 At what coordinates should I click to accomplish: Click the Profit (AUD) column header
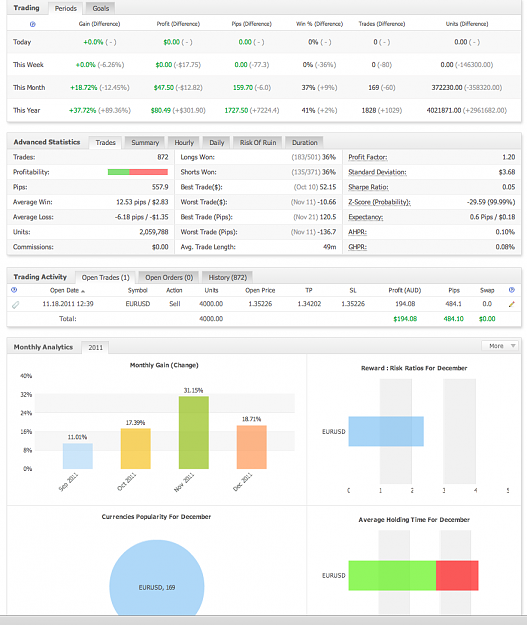(x=405, y=291)
